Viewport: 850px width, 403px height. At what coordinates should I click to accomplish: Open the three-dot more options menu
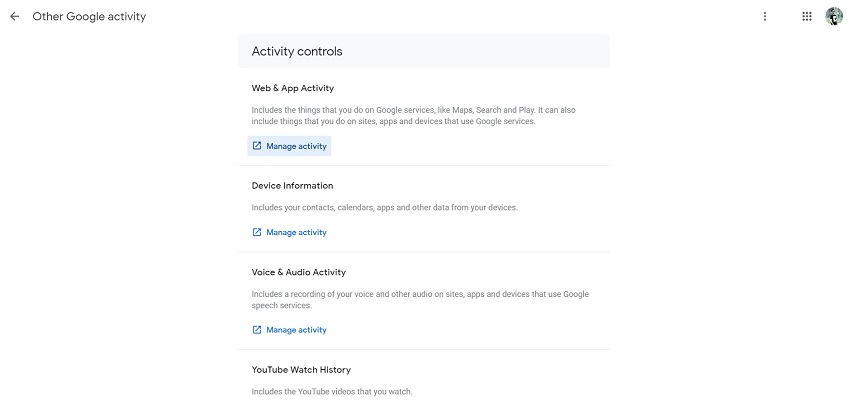(x=765, y=17)
